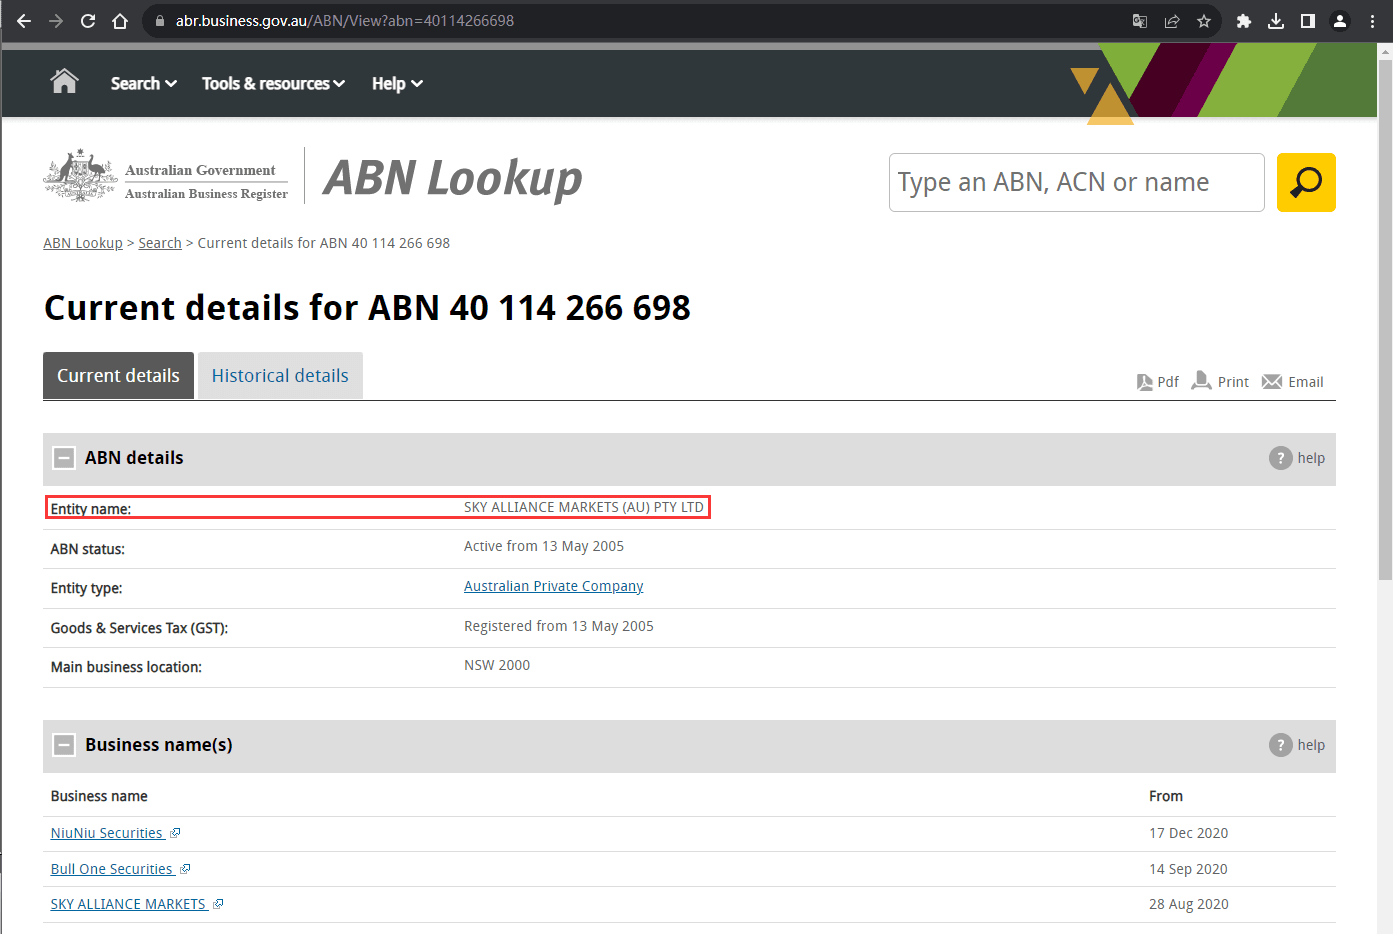1393x934 pixels.
Task: Click the 'ABN status:' label
Action: [x=88, y=549]
